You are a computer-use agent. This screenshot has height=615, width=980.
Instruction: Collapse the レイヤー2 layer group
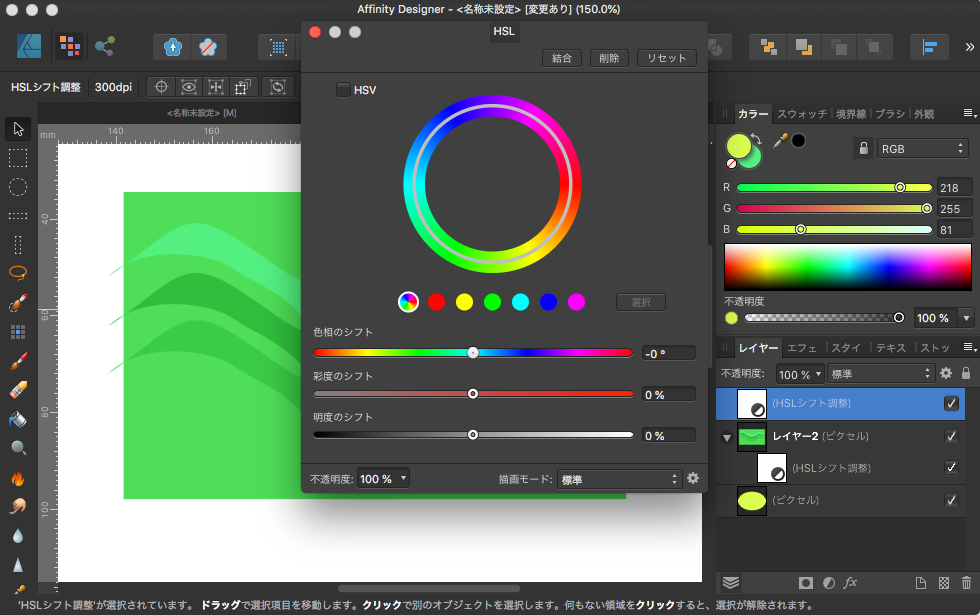click(727, 437)
